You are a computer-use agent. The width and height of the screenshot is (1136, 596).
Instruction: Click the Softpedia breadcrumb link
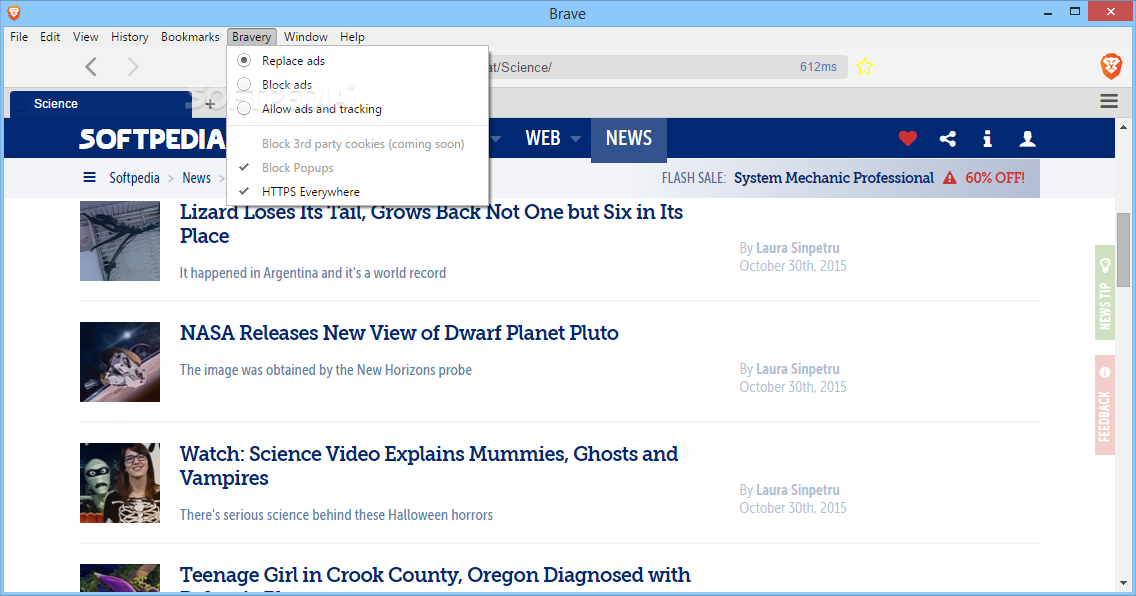pos(134,178)
